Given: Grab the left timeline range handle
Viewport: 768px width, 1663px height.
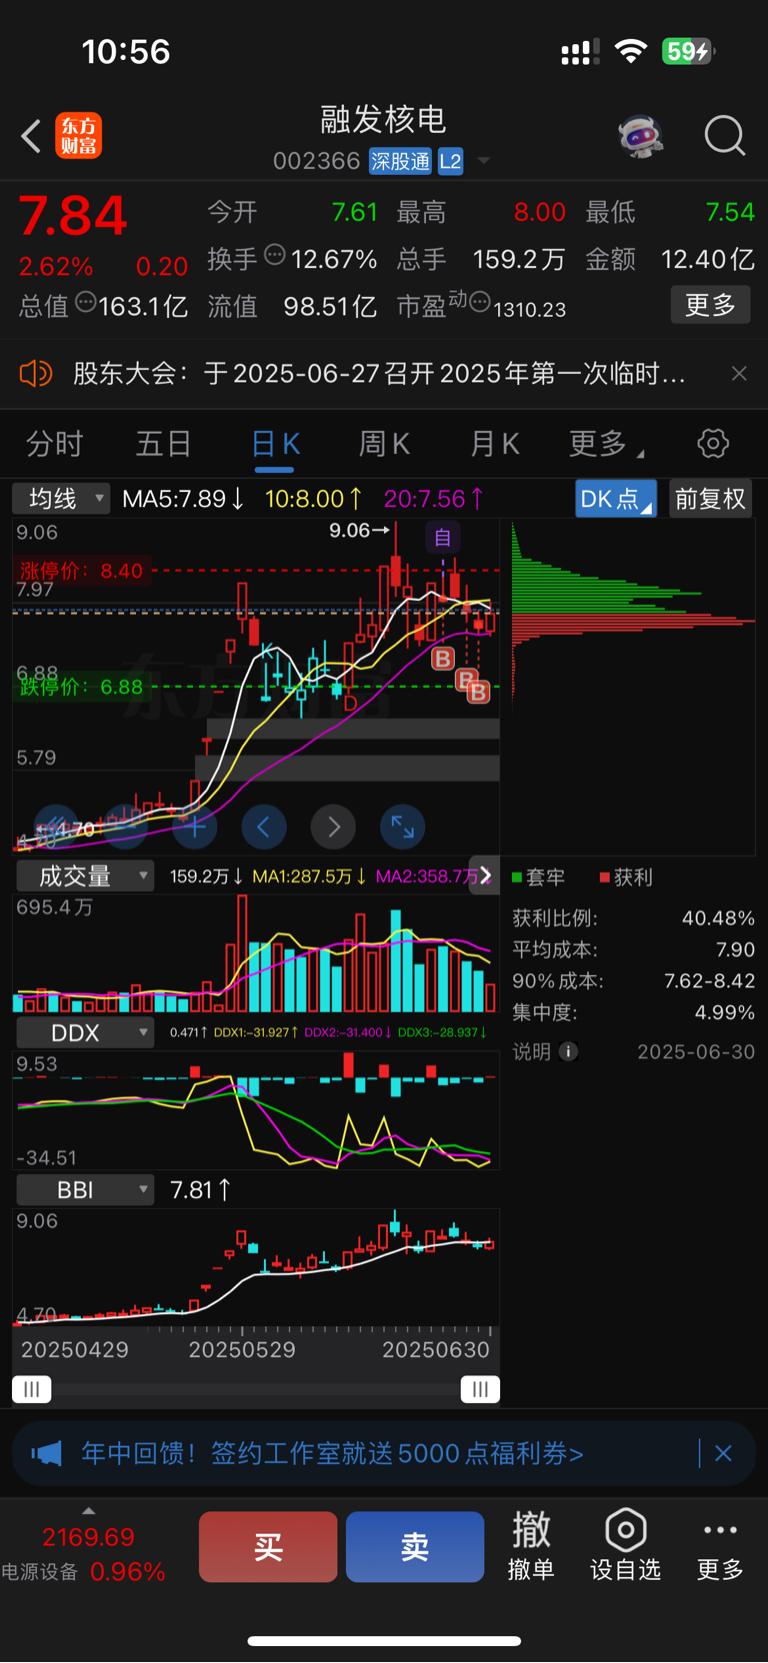Looking at the screenshot, I should (x=32, y=1389).
